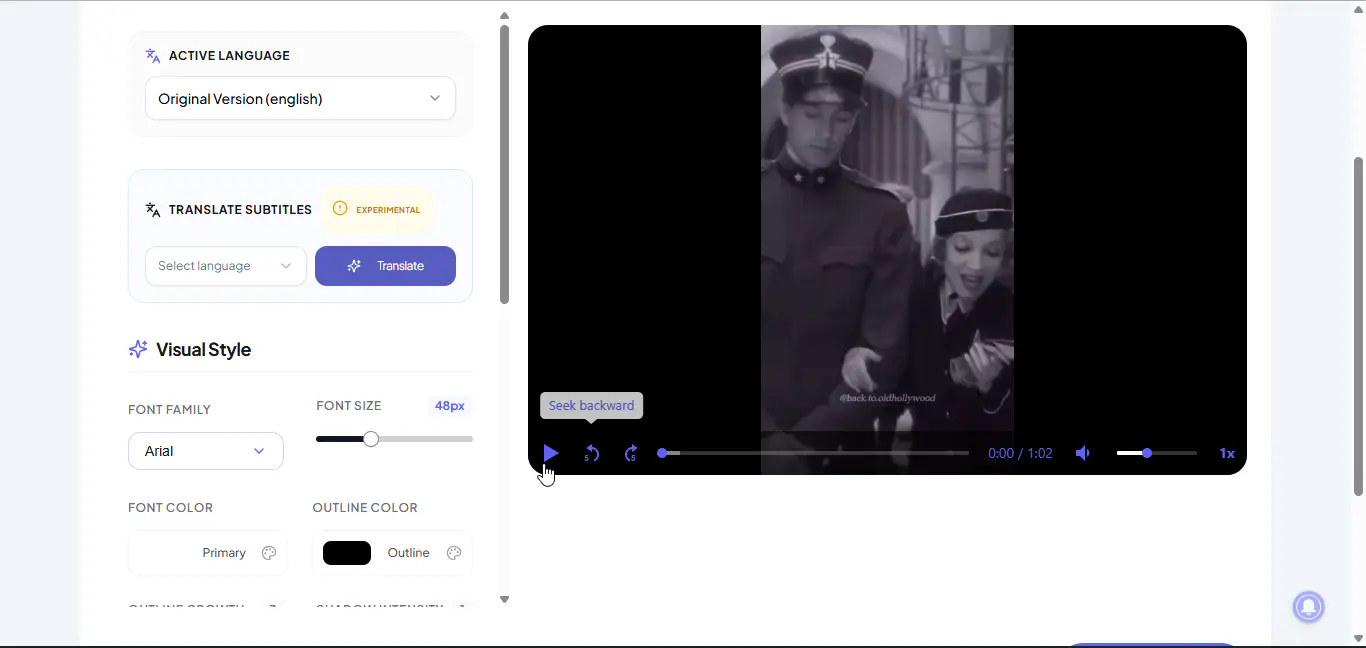Screen dimensions: 1366x648
Task: Mute the video volume speaker icon
Action: click(1083, 453)
